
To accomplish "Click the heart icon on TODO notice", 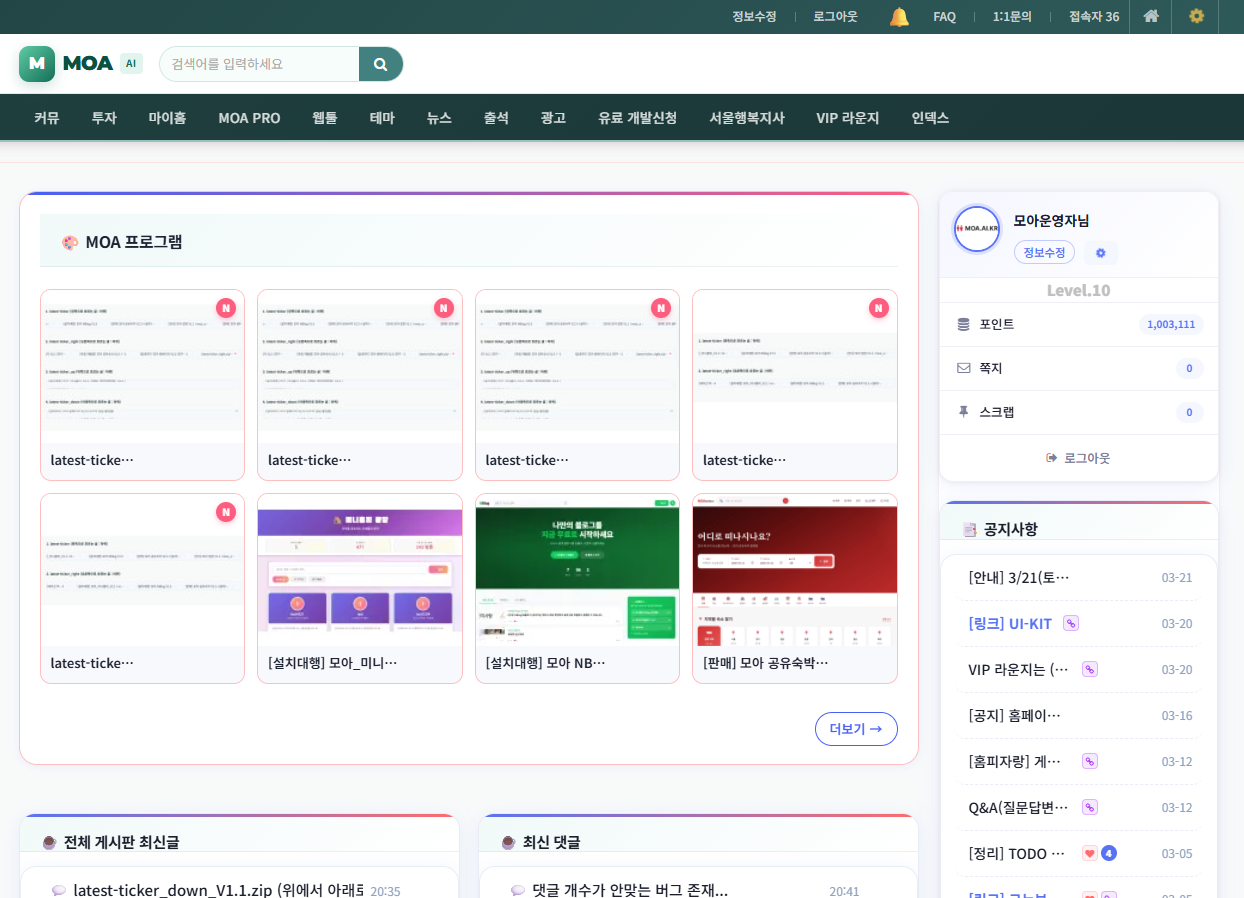I will coord(1089,853).
